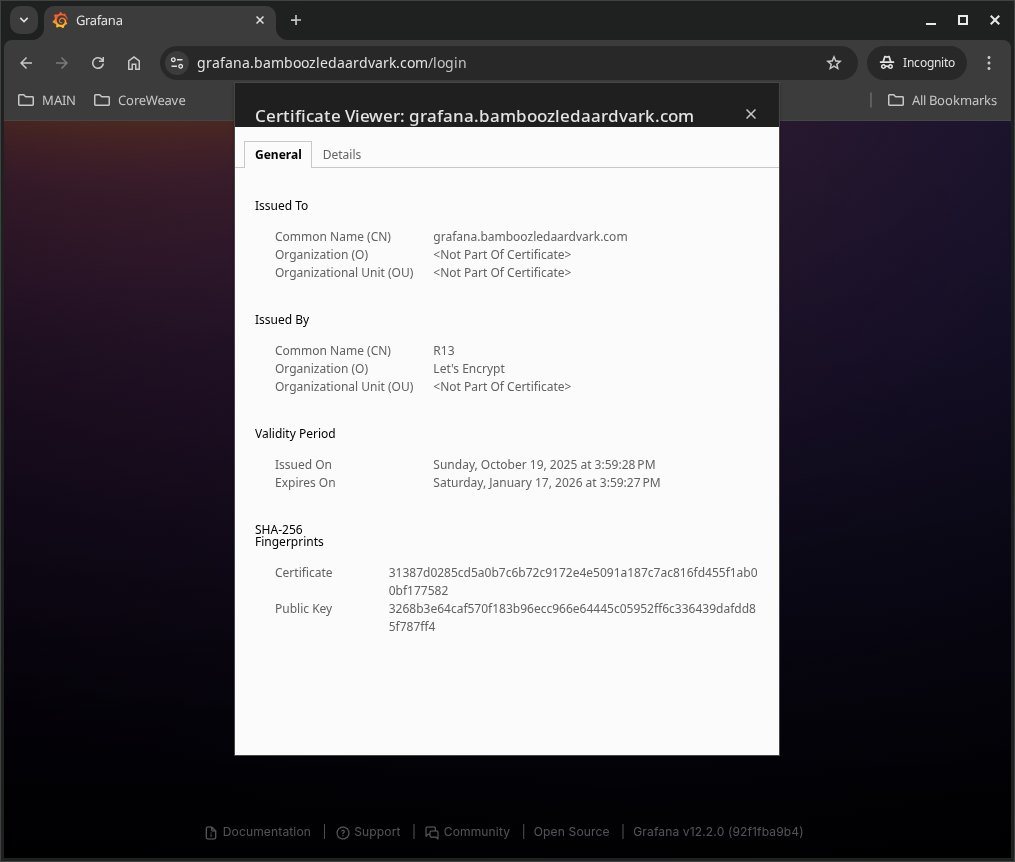Open the MAIN bookmarks folder

[47, 100]
